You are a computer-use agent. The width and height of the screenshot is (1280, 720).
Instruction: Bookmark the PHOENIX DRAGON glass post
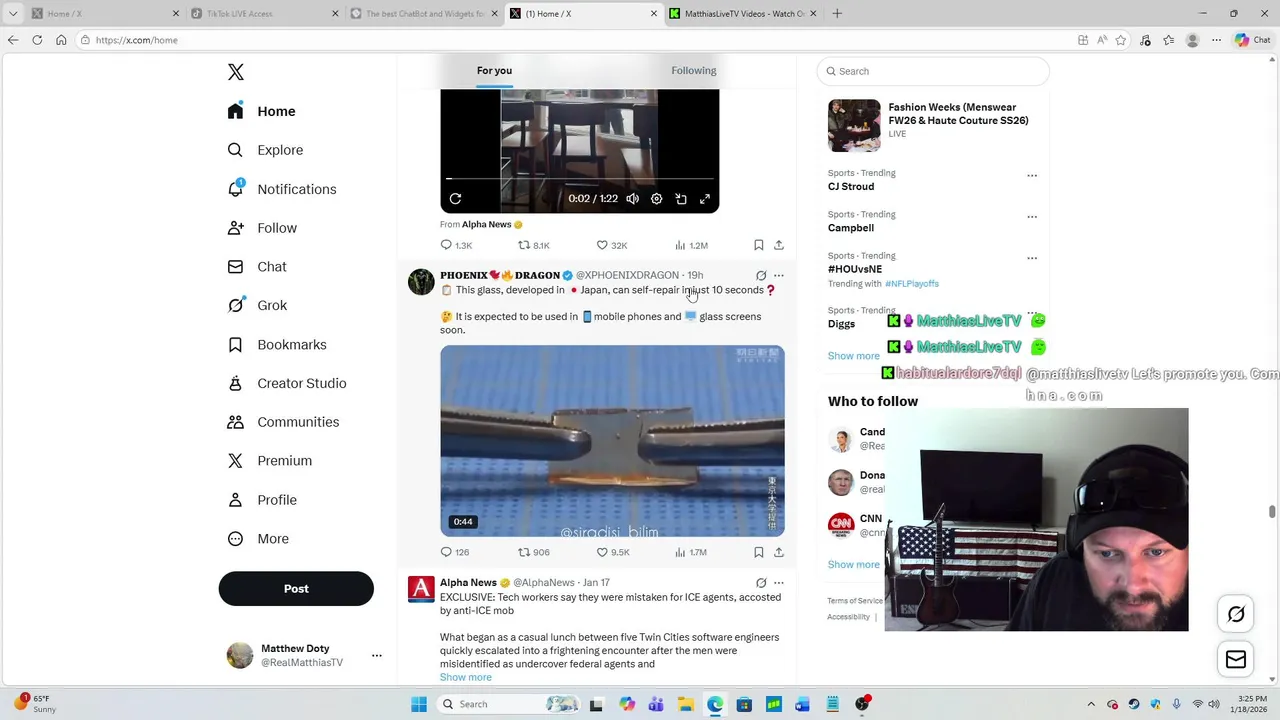coord(758,552)
